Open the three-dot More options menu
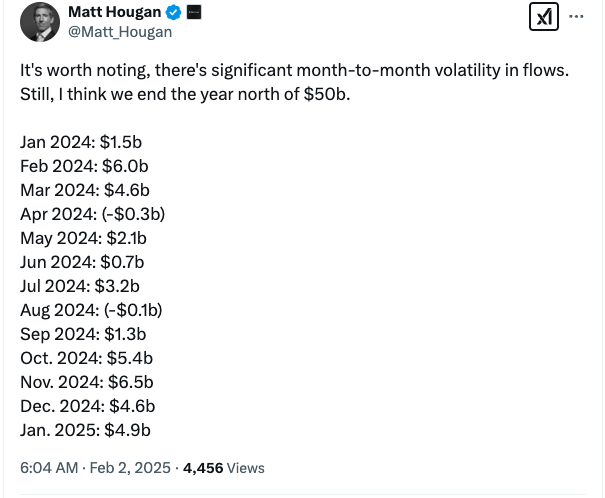This screenshot has width=605, height=498. click(x=576, y=17)
